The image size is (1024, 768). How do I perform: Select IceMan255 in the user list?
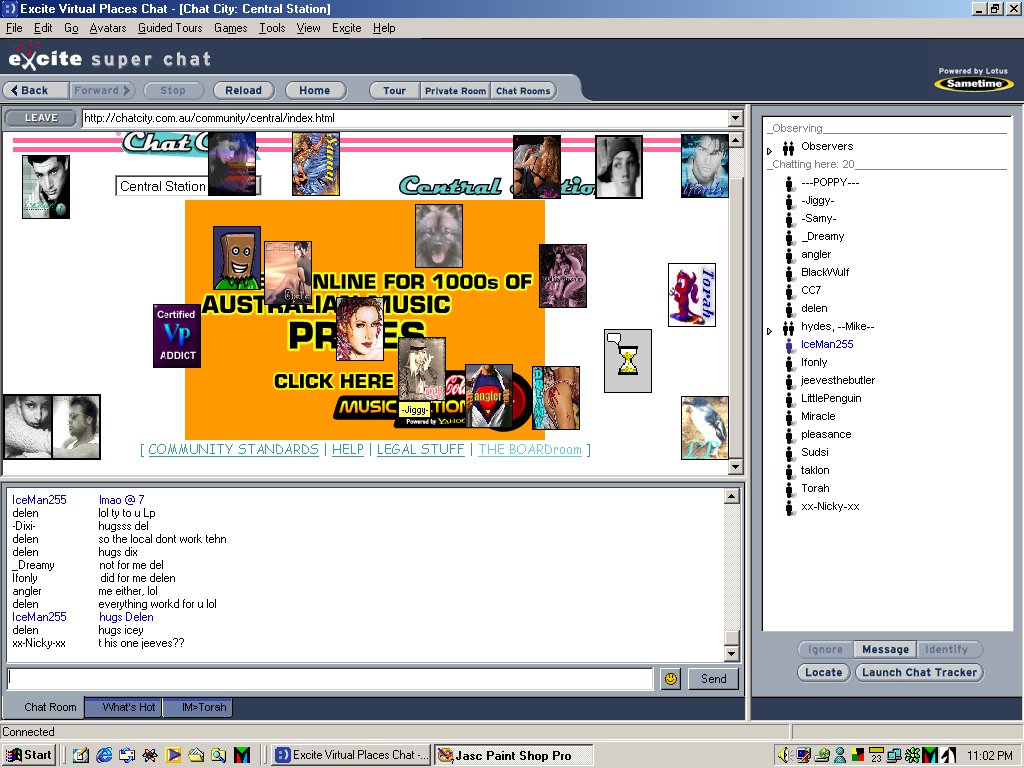tap(827, 344)
